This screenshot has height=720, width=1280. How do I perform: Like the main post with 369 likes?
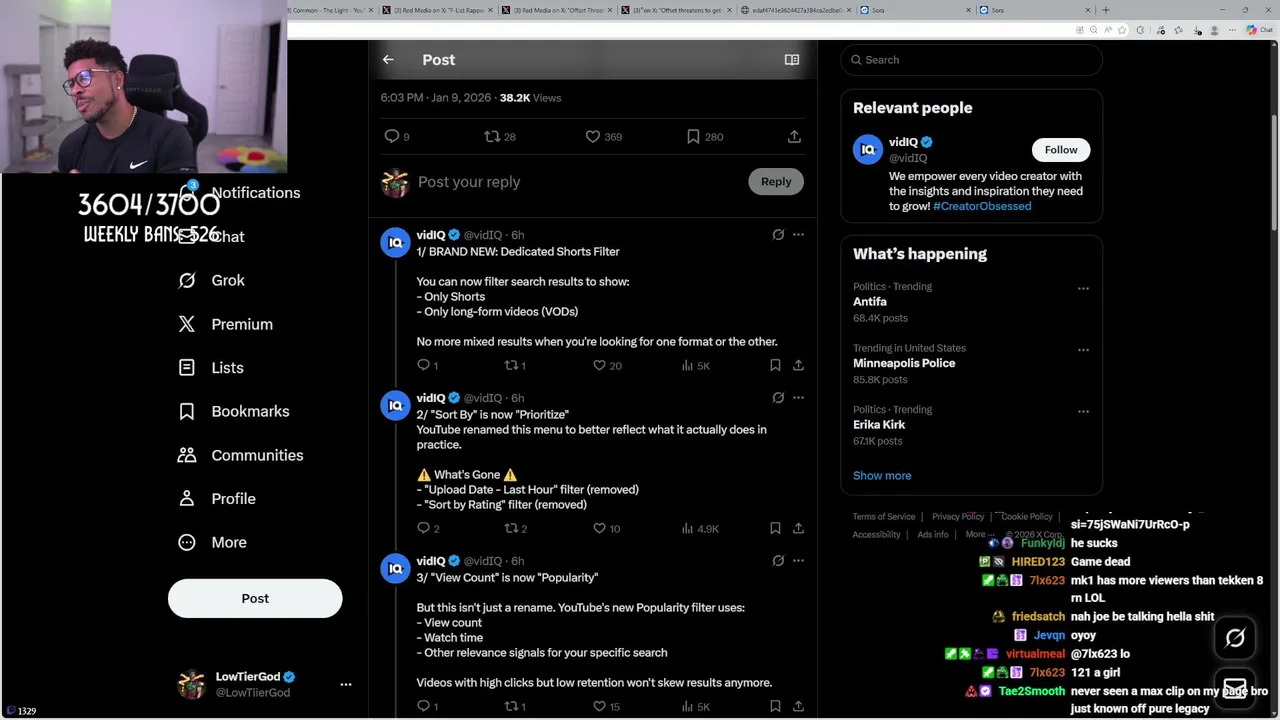(x=593, y=136)
